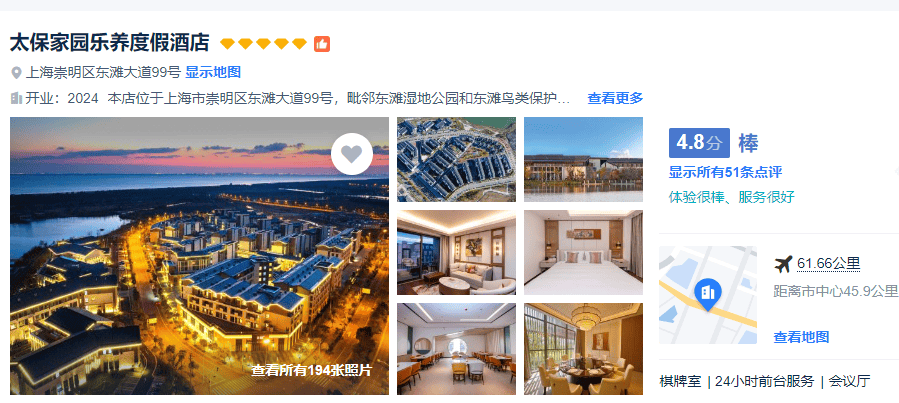Click the building icon before 开业

[16, 98]
